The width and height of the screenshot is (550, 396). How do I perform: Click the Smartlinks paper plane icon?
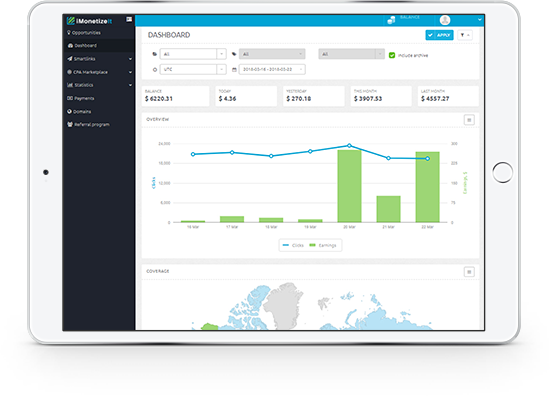point(70,59)
